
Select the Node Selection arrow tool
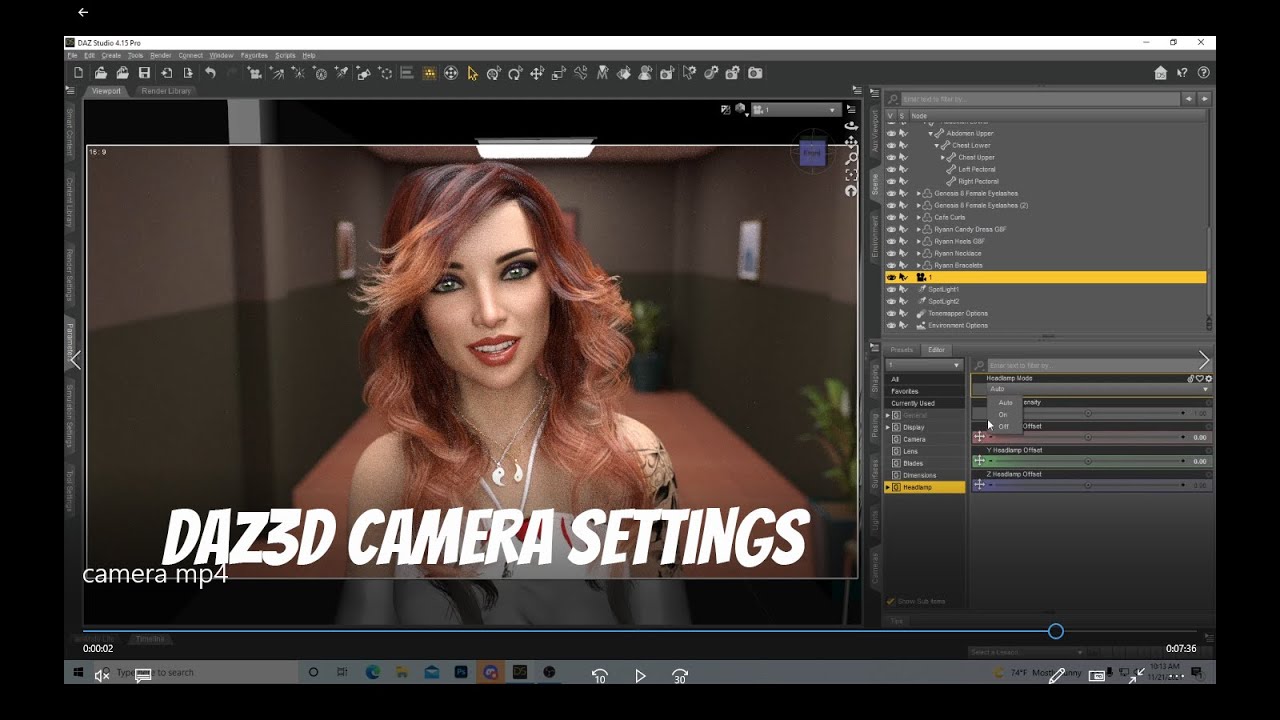coord(472,73)
